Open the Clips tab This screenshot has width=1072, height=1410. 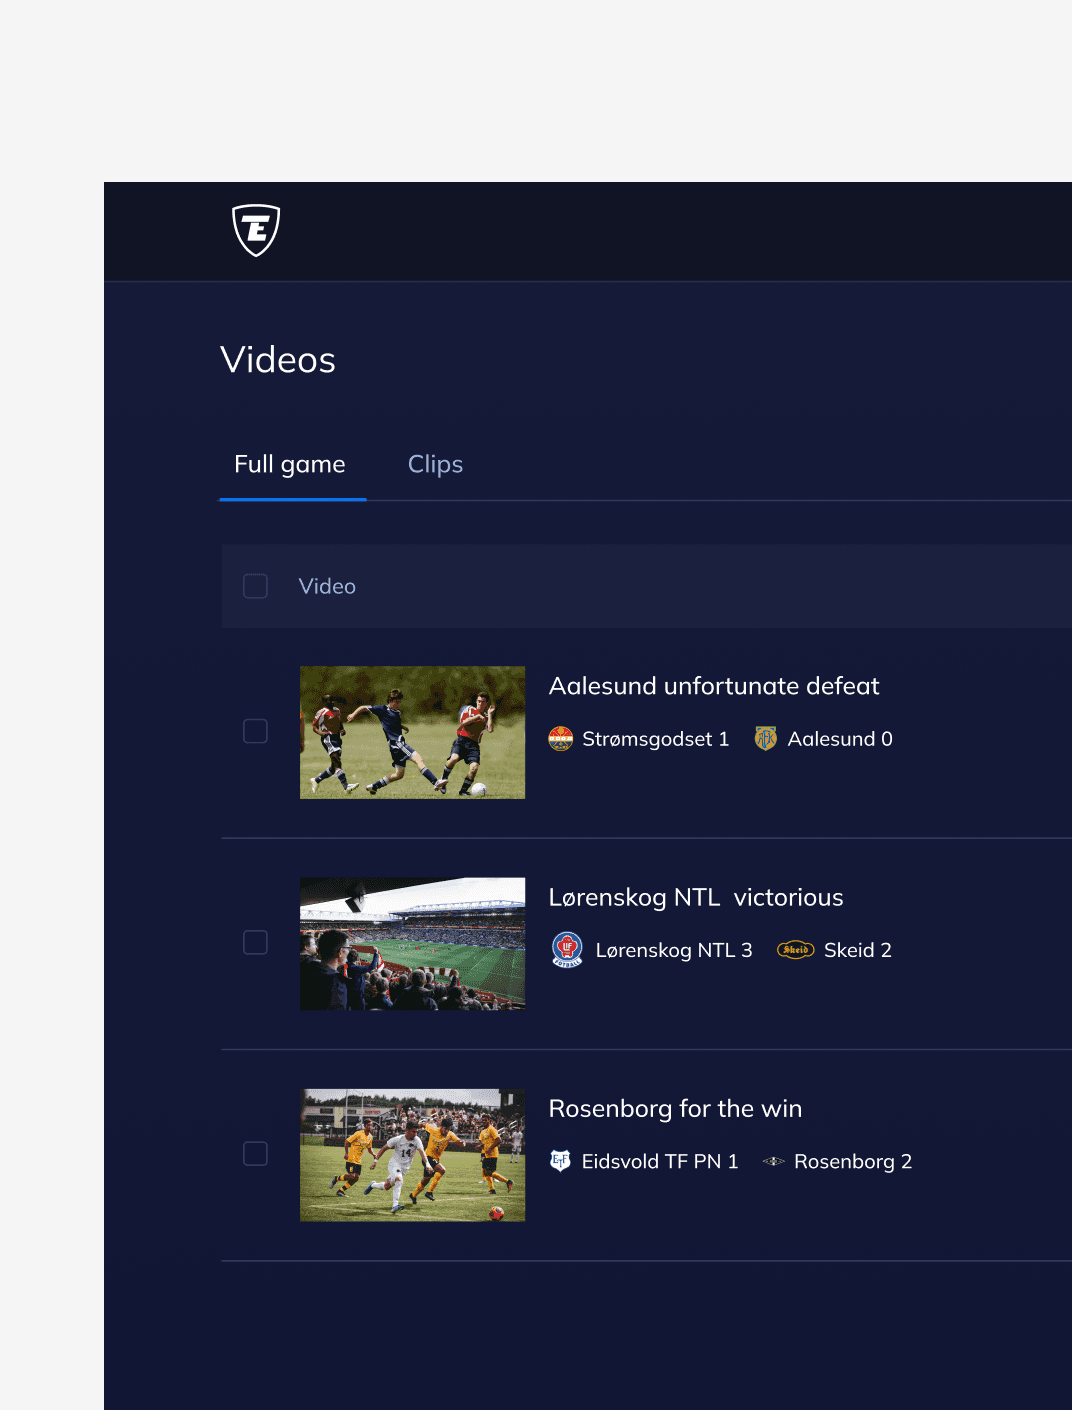pyautogui.click(x=435, y=464)
